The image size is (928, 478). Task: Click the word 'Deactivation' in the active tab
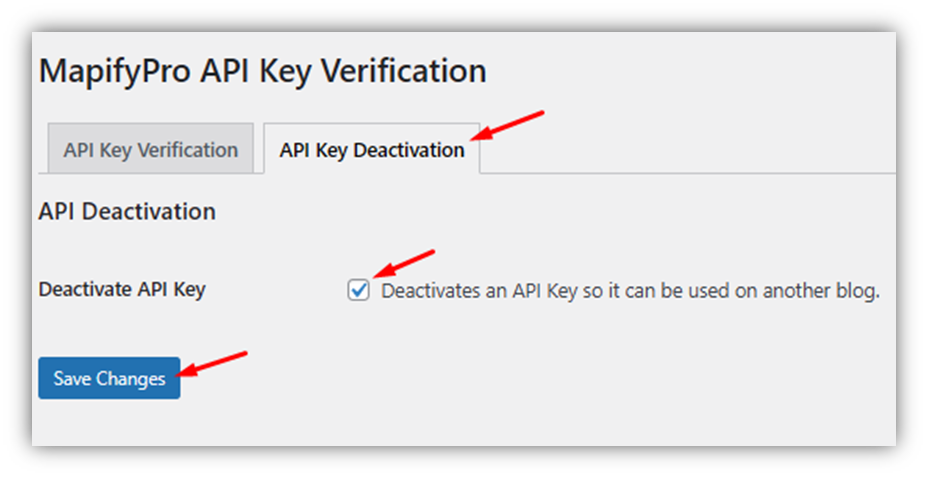(x=409, y=150)
